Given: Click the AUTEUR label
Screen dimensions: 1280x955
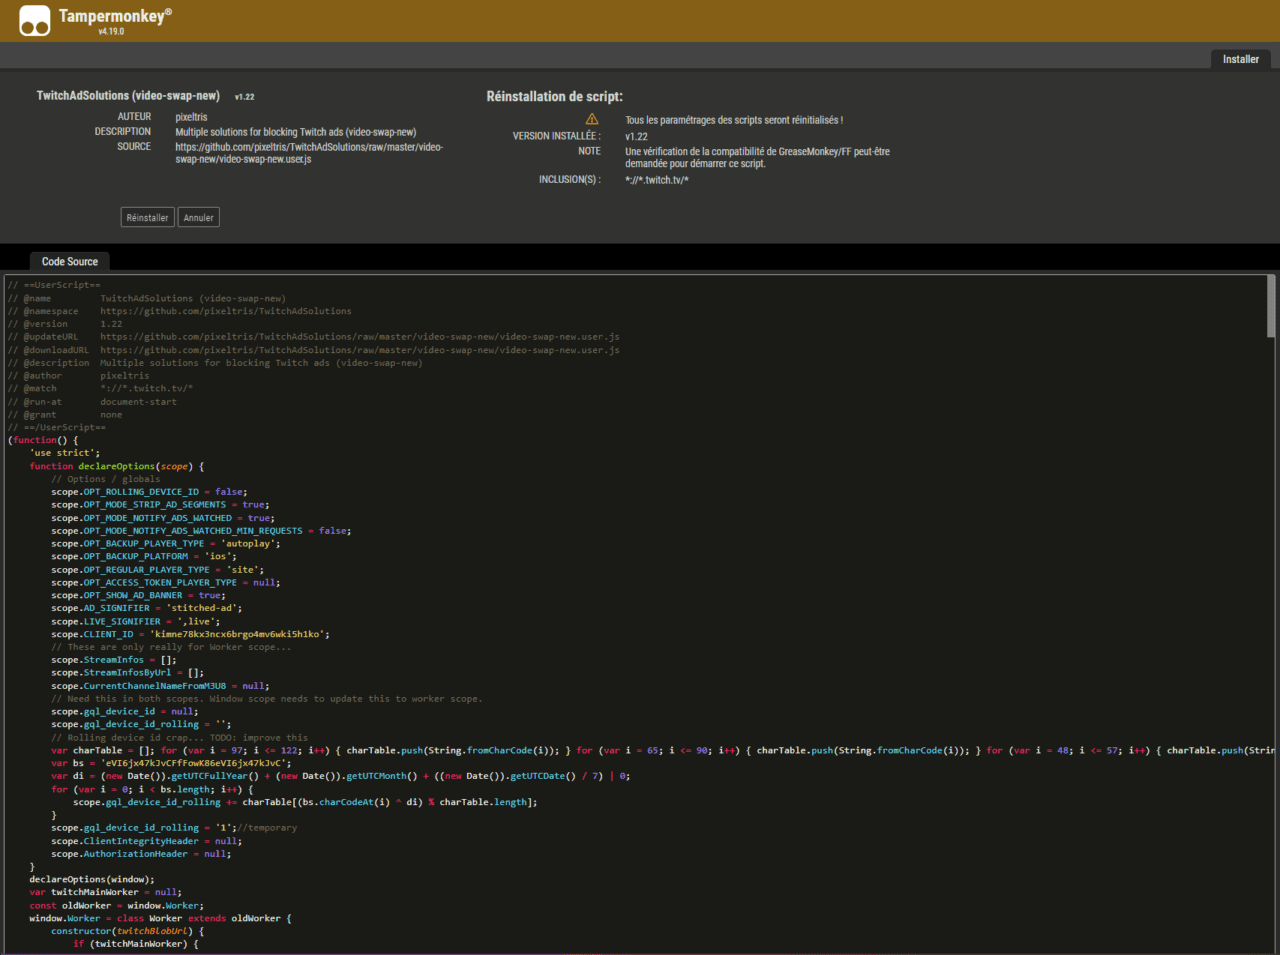Looking at the screenshot, I should point(134,117).
